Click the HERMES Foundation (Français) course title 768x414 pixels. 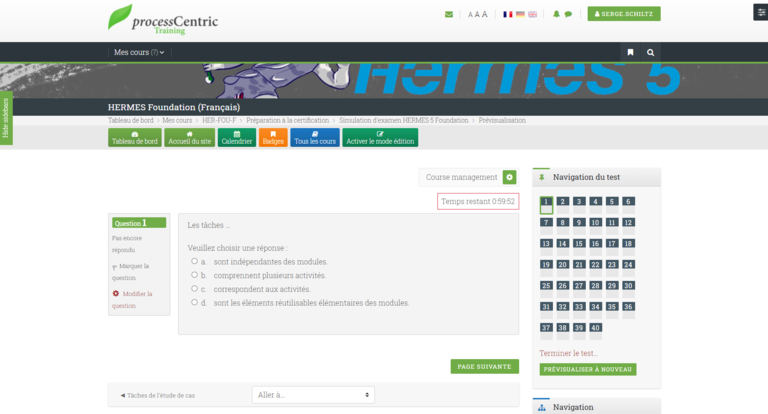point(174,107)
